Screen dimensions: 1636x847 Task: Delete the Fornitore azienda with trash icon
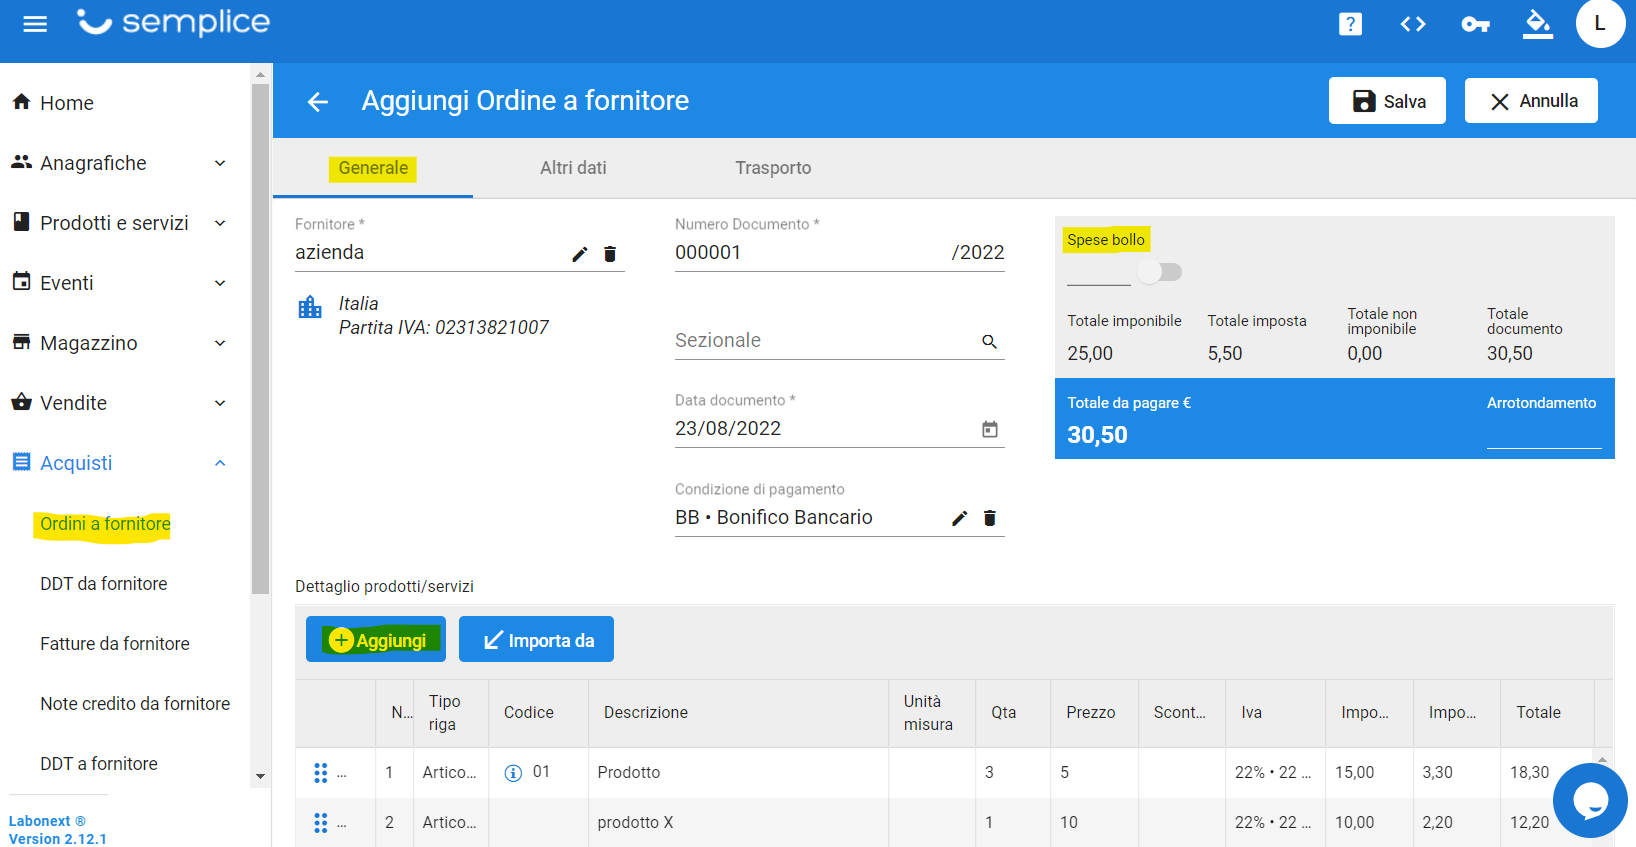click(610, 254)
